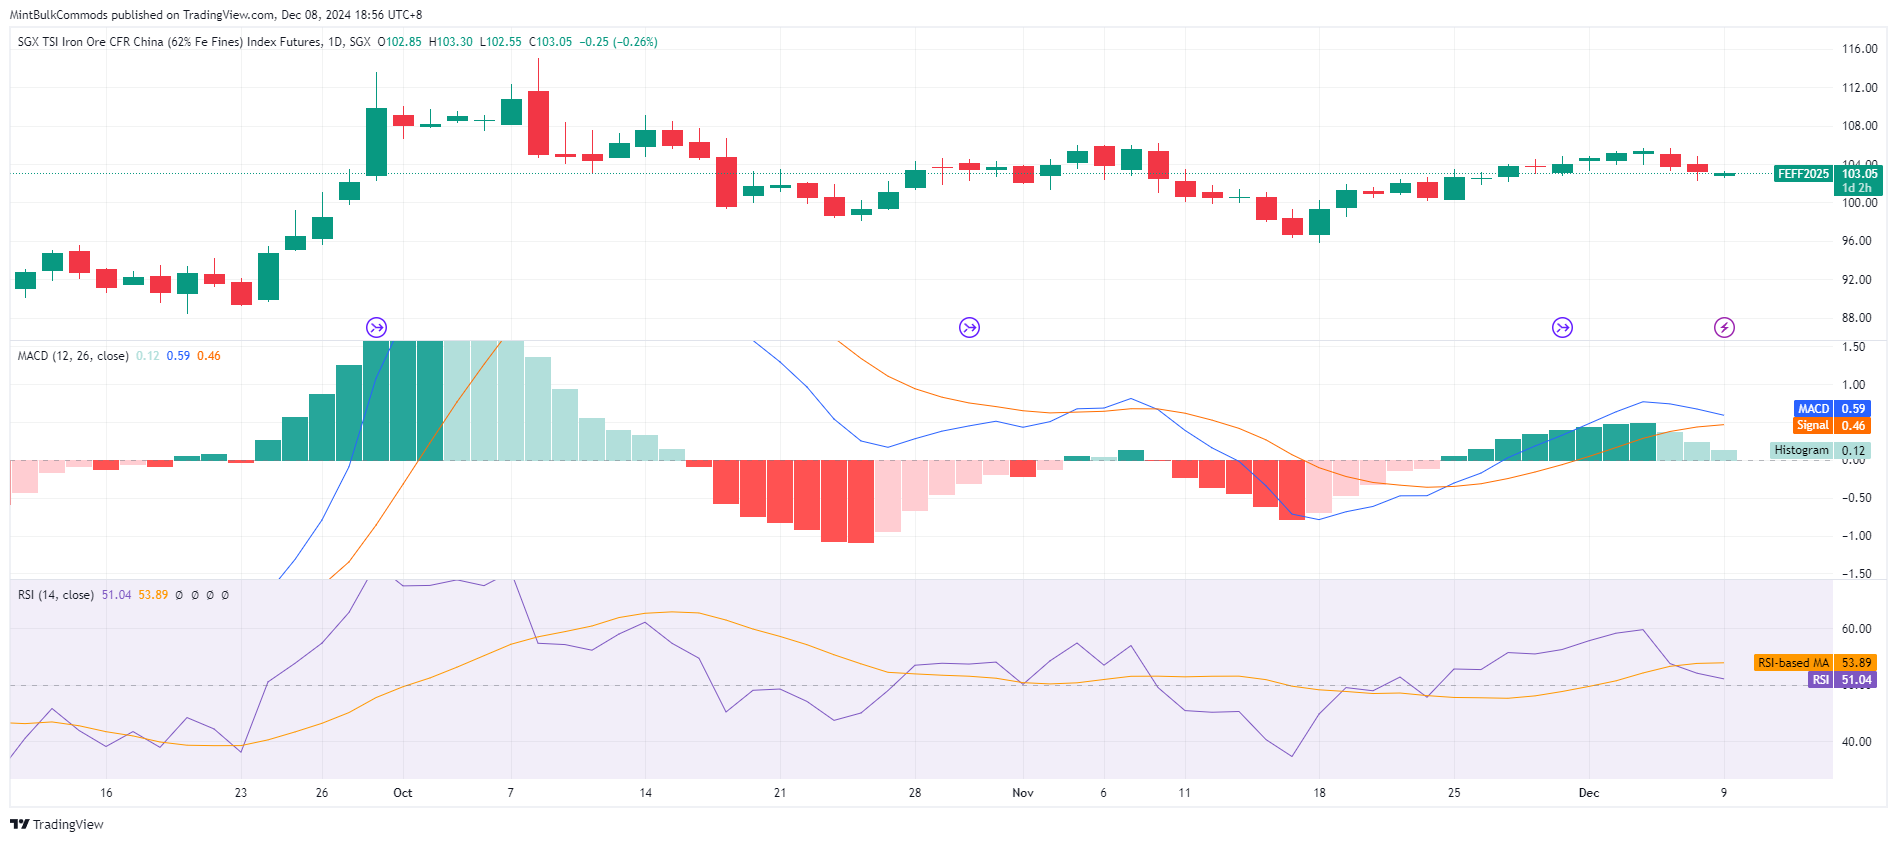This screenshot has width=1897, height=842.
Task: Click the RSI 51.04 value label
Action: [x=1842, y=680]
